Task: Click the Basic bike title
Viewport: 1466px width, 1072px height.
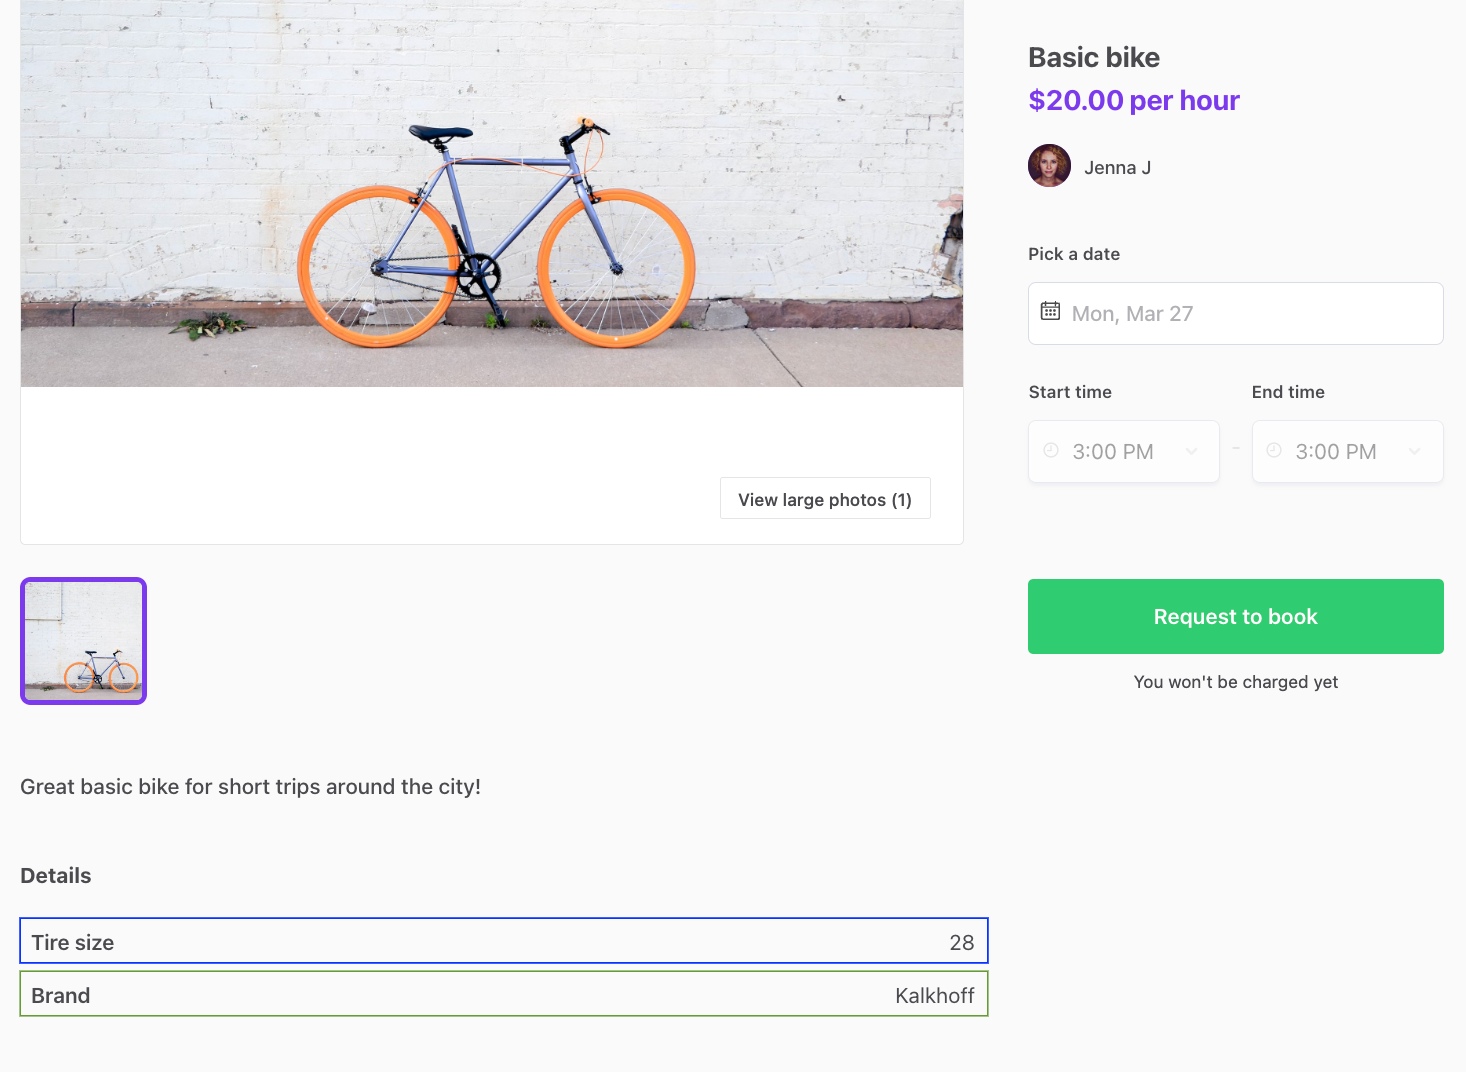Action: pyautogui.click(x=1093, y=57)
